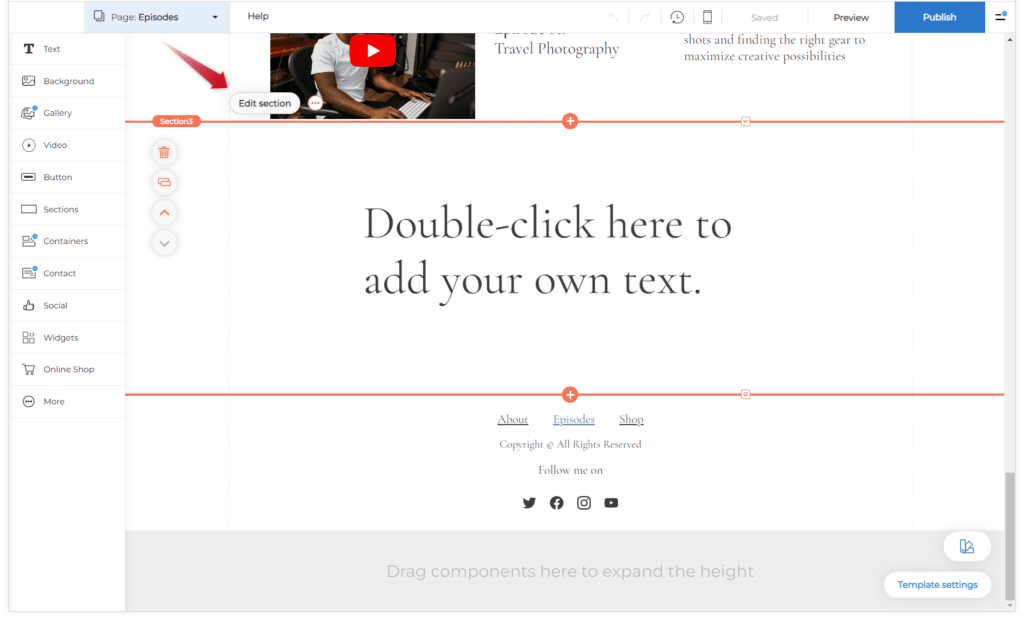Image resolution: width=1024 pixels, height=620 pixels.
Task: Open the Episodes footer link
Action: (573, 419)
